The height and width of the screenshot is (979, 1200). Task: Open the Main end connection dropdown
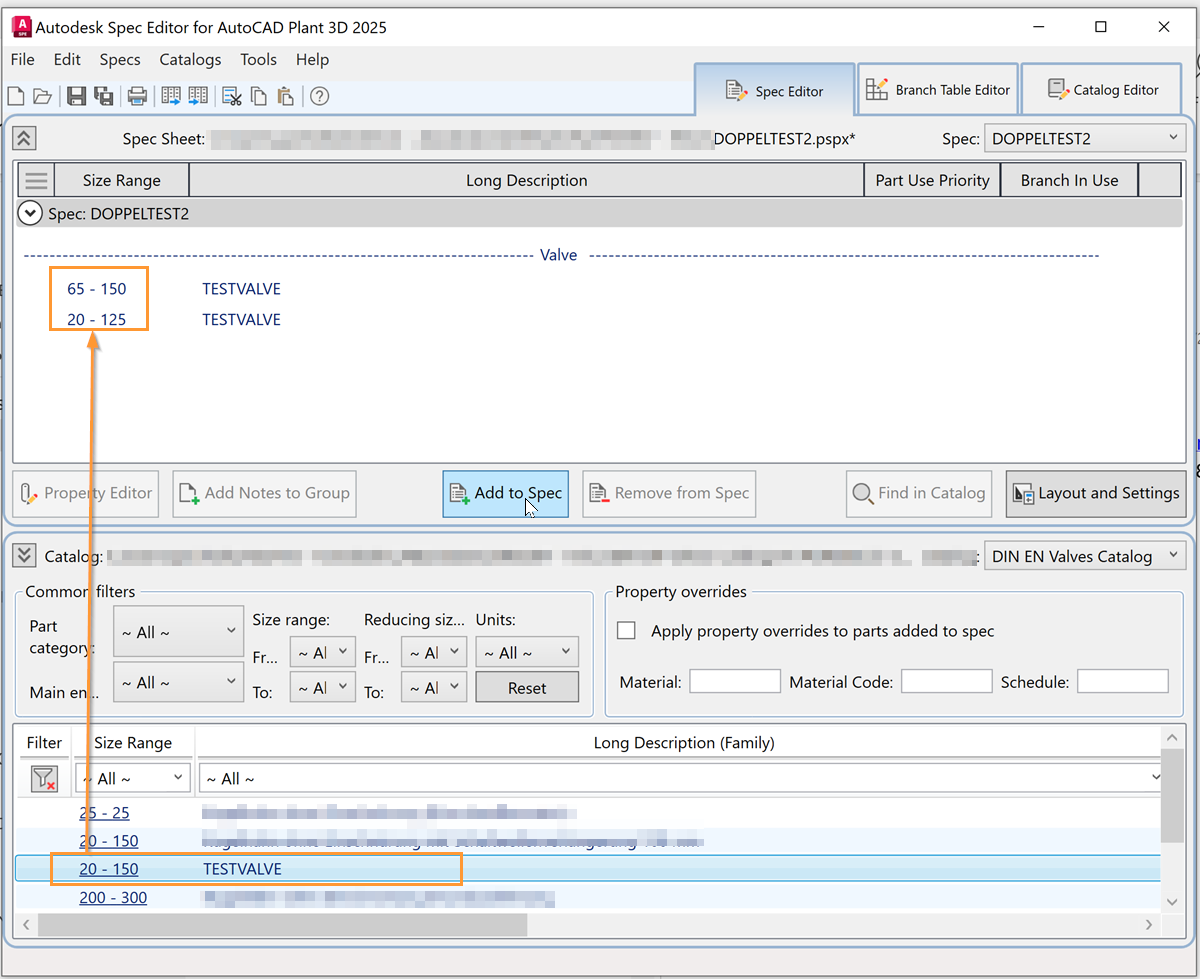(x=178, y=683)
